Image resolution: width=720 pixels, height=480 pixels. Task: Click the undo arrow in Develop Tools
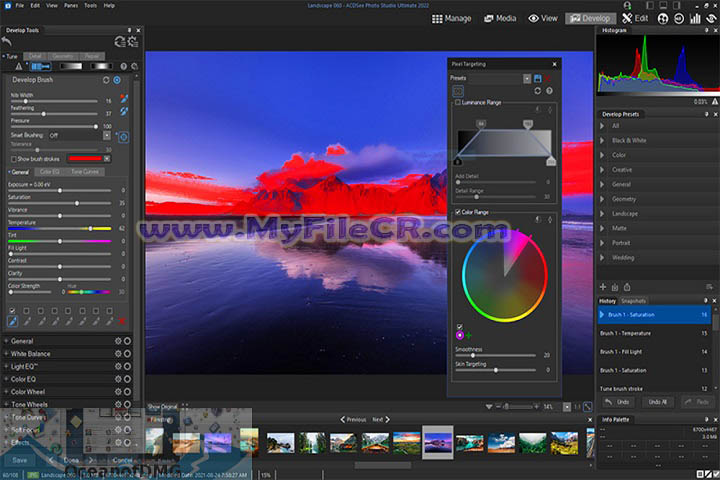[6, 41]
